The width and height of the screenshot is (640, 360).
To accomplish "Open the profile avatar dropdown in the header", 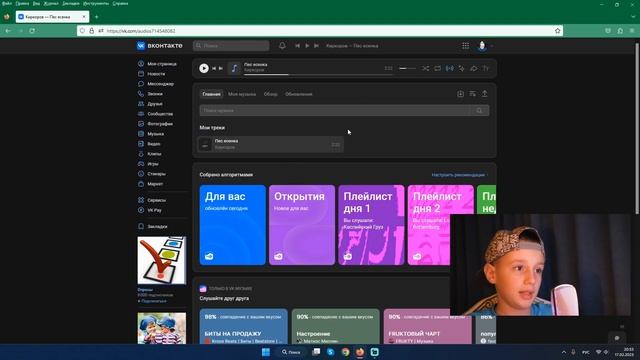I will coord(484,46).
